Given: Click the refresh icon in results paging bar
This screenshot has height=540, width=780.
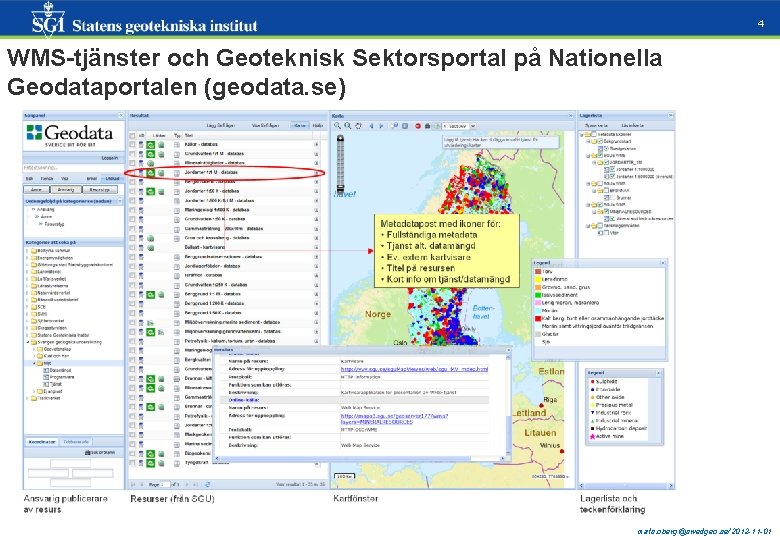Looking at the screenshot, I should (x=207, y=484).
